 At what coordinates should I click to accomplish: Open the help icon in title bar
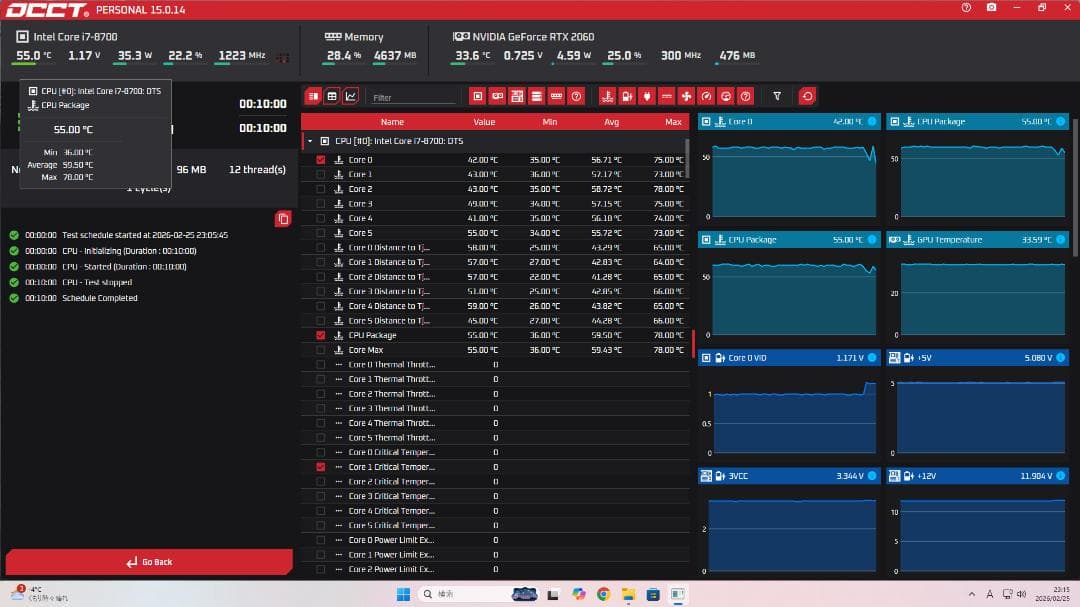click(966, 8)
